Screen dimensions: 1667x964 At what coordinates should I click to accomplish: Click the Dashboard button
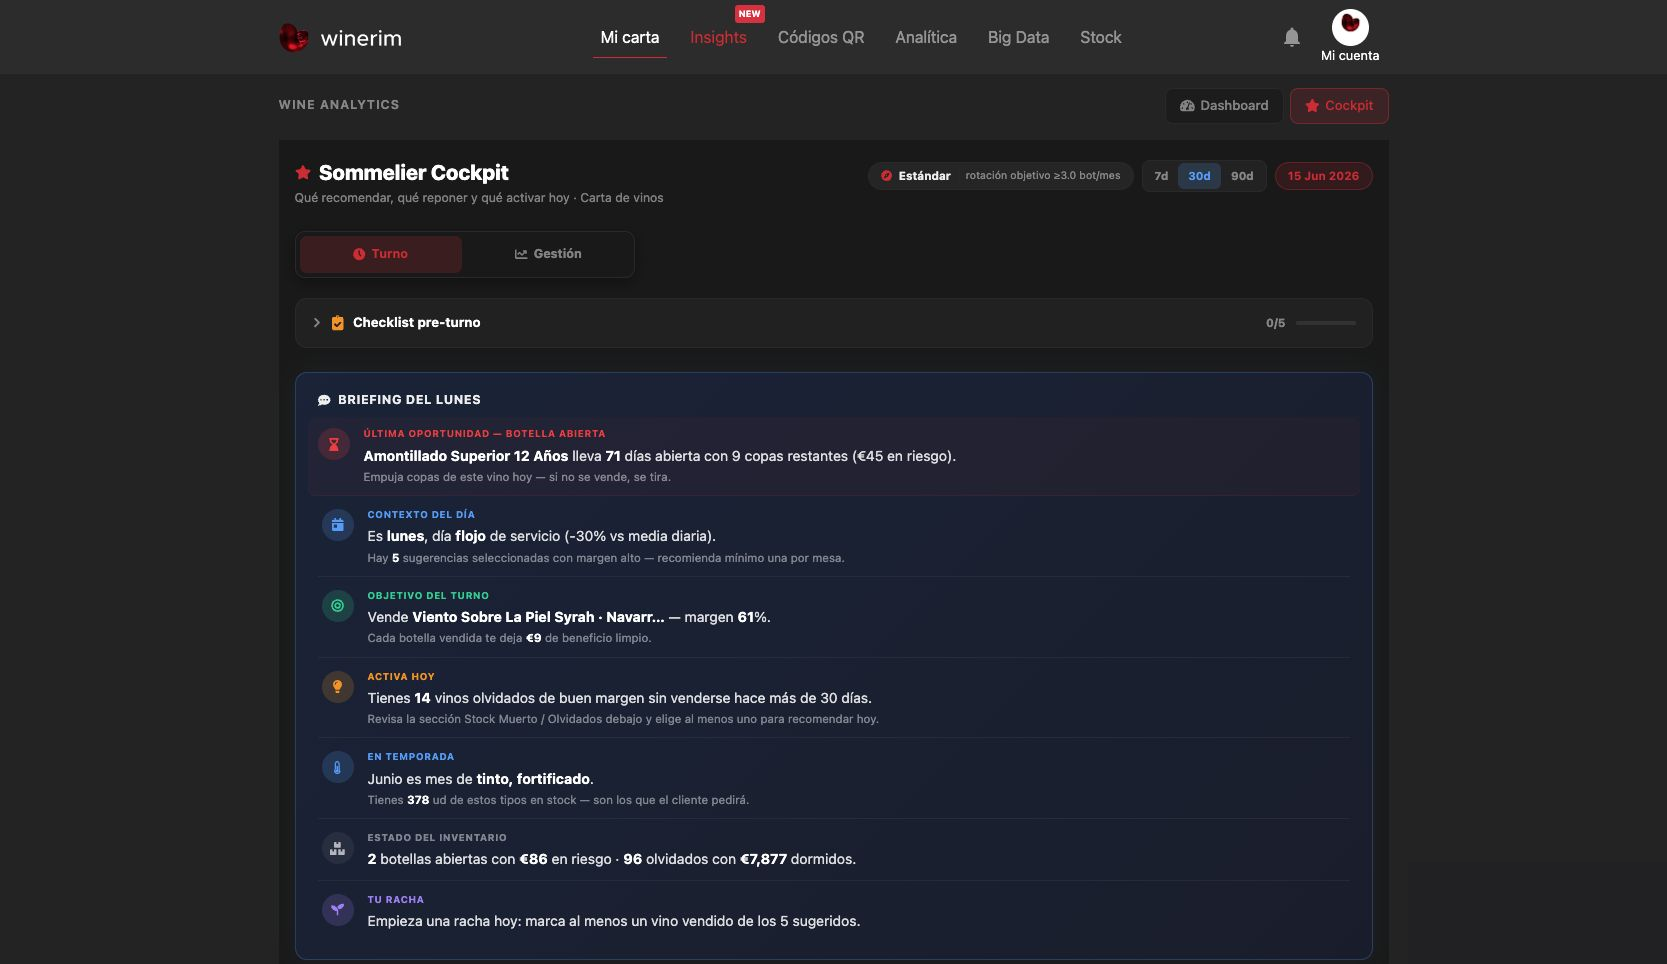tap(1224, 106)
